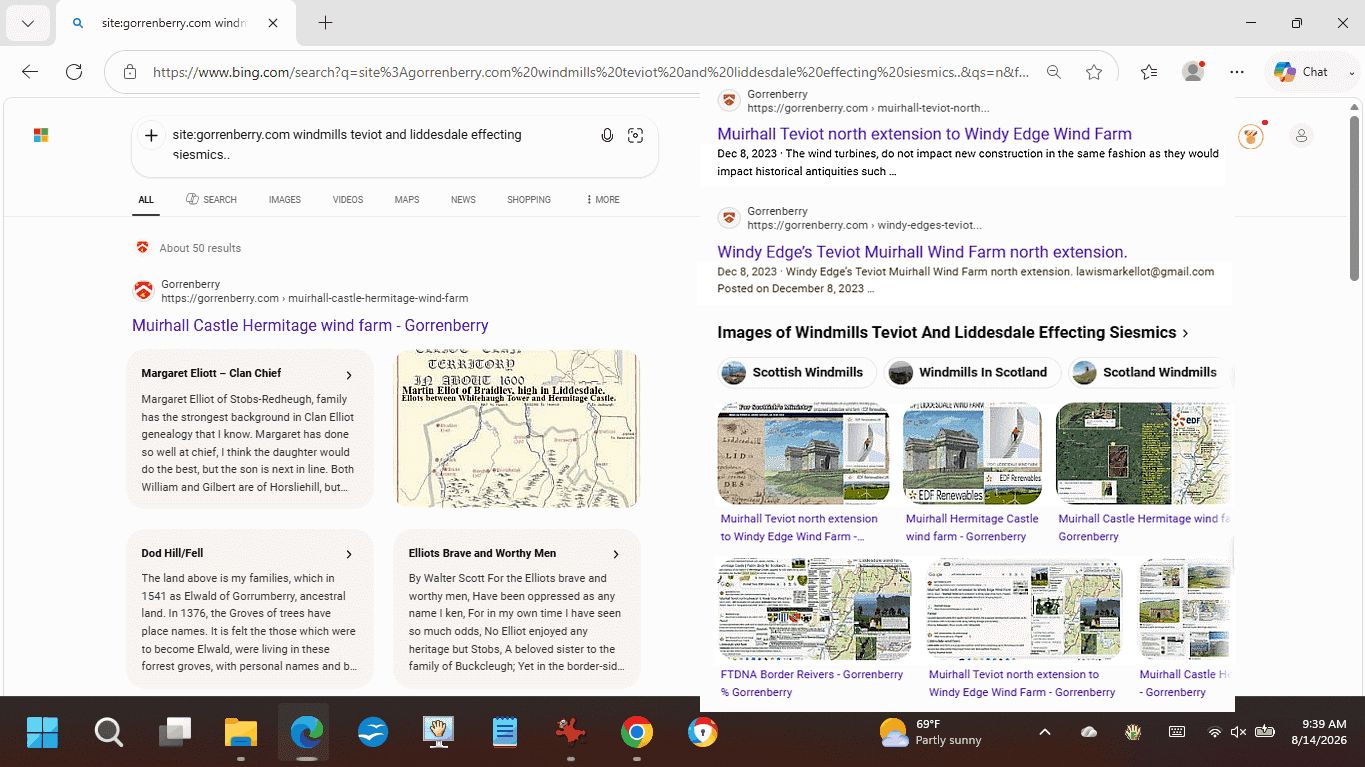Switch to the MAPS tab
The image size is (1365, 767).
pos(407,200)
